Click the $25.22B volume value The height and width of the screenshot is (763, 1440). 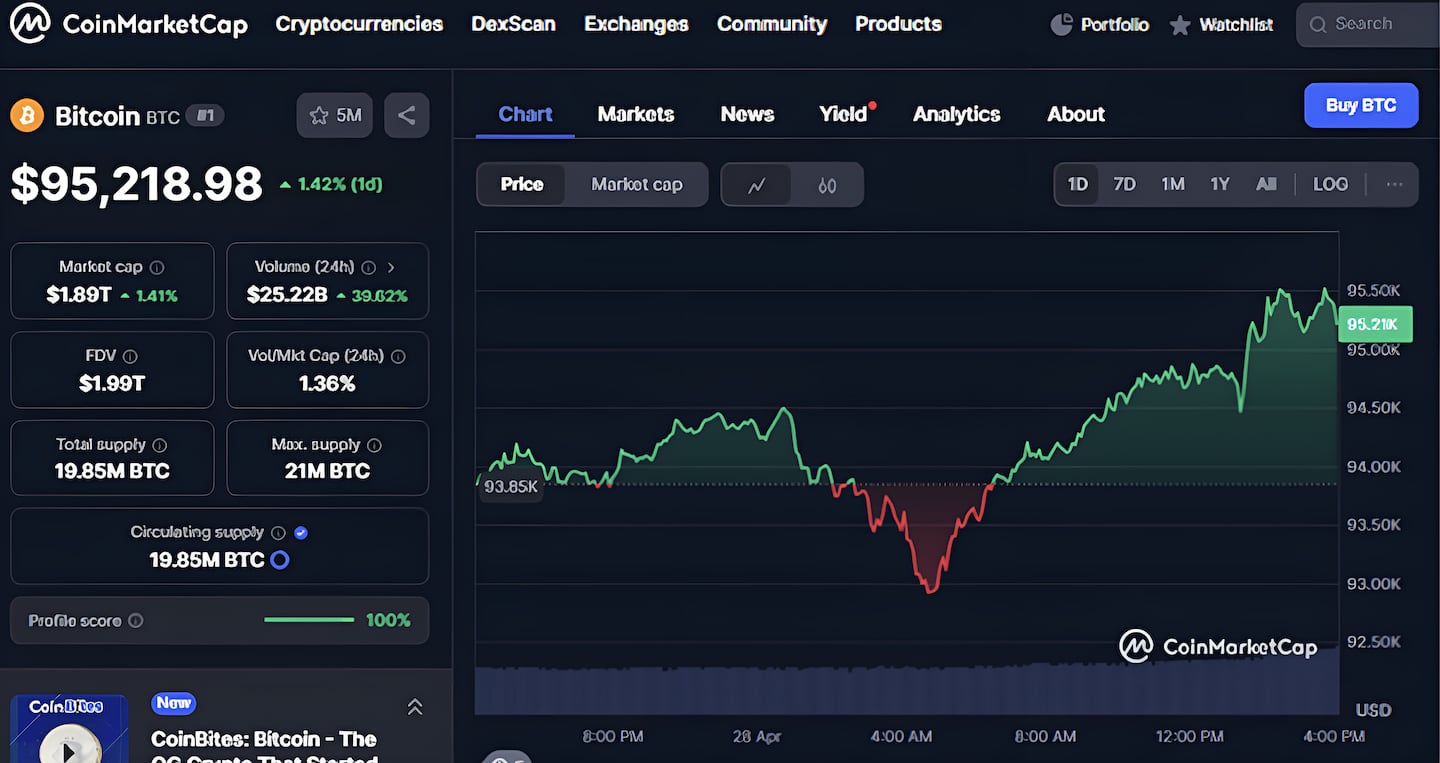287,295
